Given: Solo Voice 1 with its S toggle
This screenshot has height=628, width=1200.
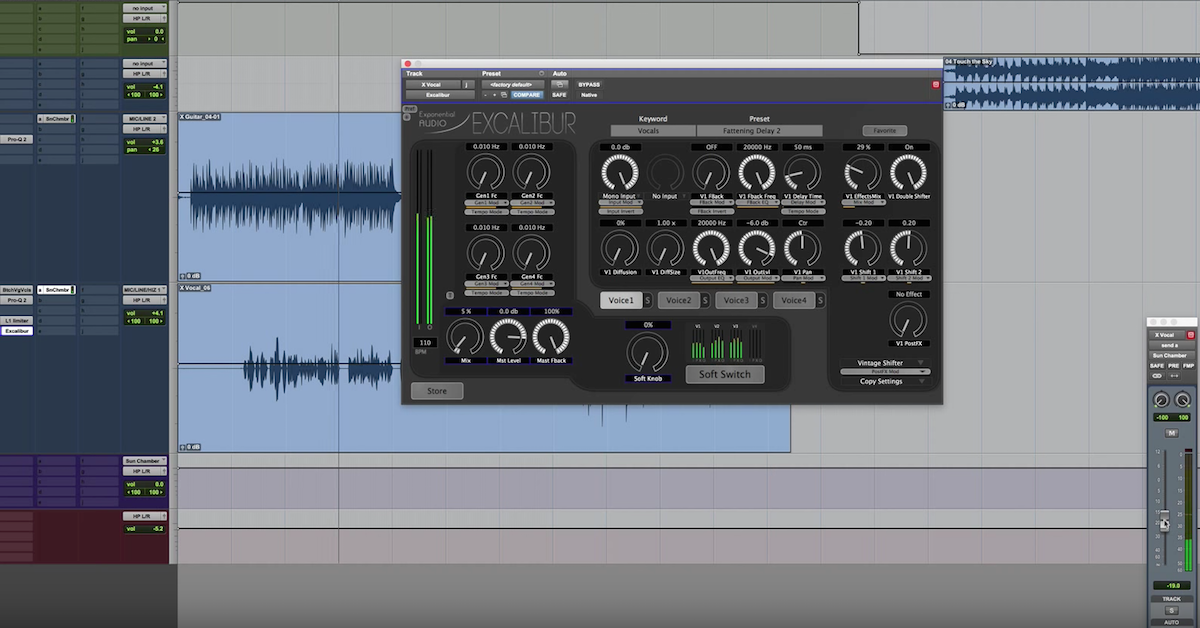Looking at the screenshot, I should point(647,298).
